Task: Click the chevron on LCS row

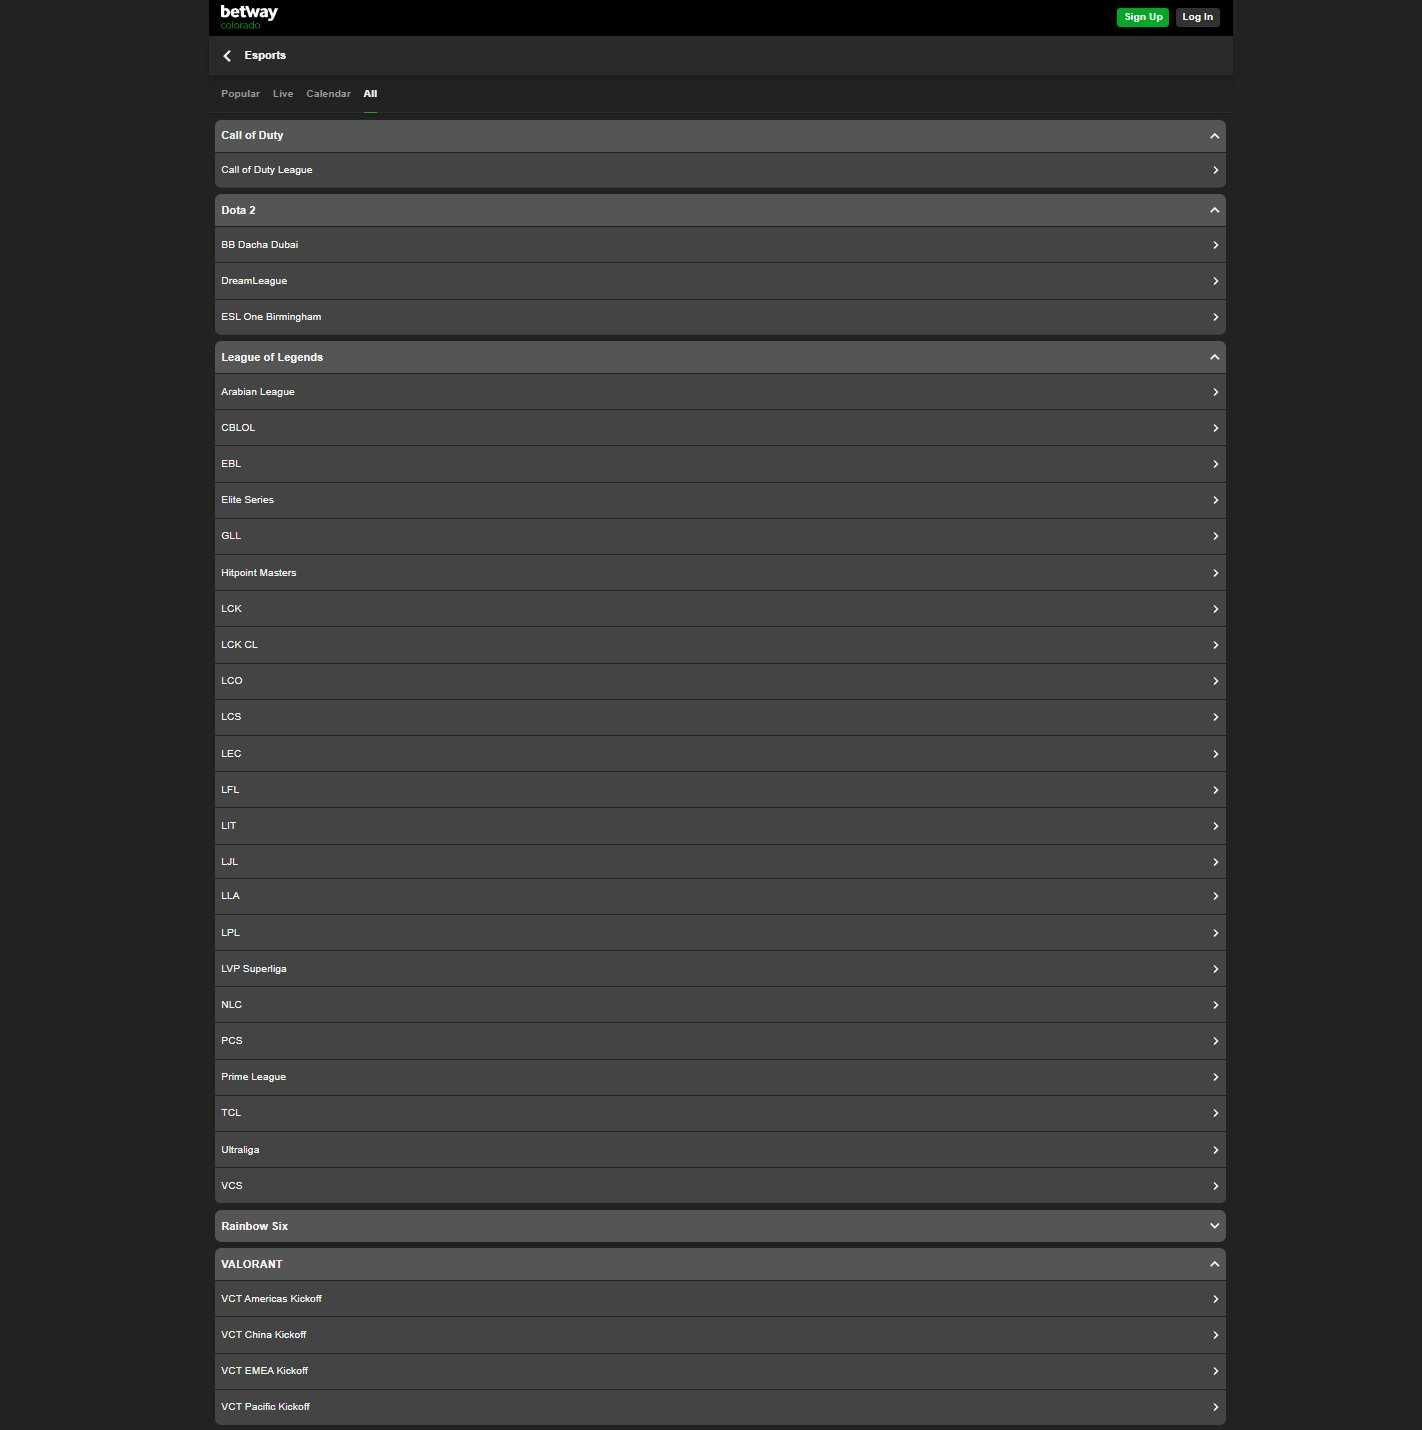Action: 1215,717
